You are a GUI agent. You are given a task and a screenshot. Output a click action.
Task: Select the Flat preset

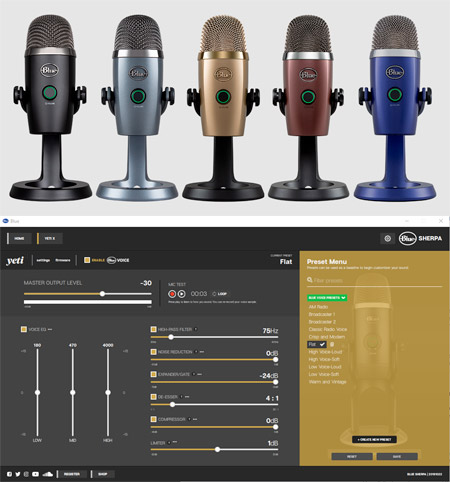pyautogui.click(x=316, y=344)
